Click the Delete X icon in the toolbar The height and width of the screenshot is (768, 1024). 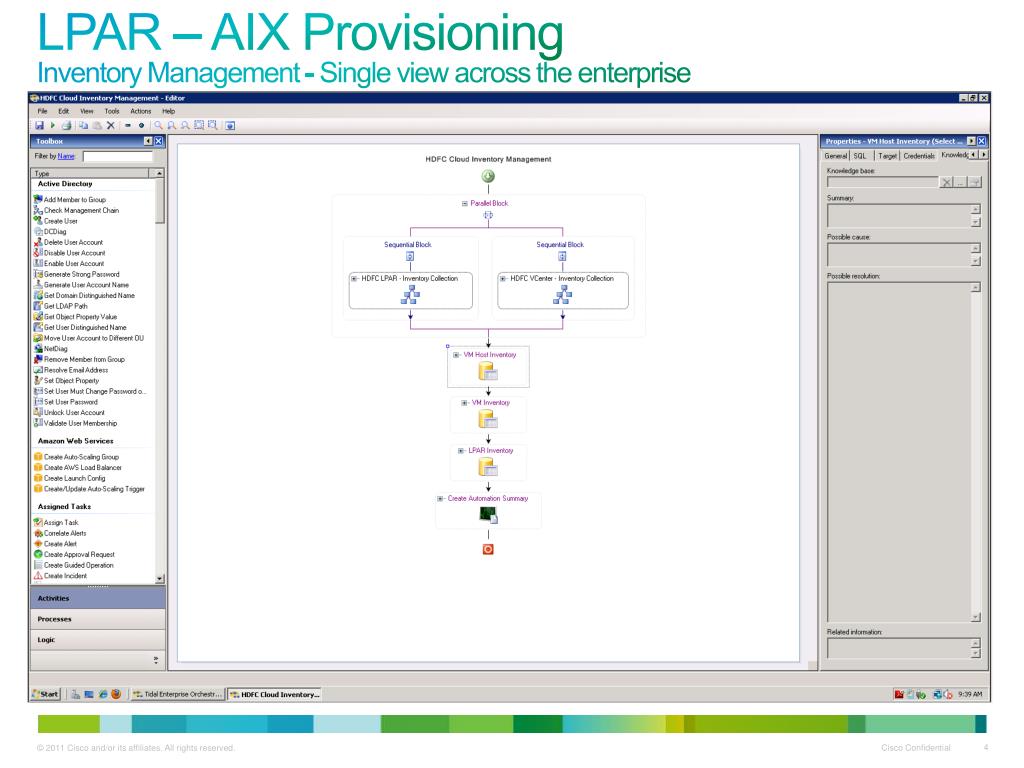(110, 125)
